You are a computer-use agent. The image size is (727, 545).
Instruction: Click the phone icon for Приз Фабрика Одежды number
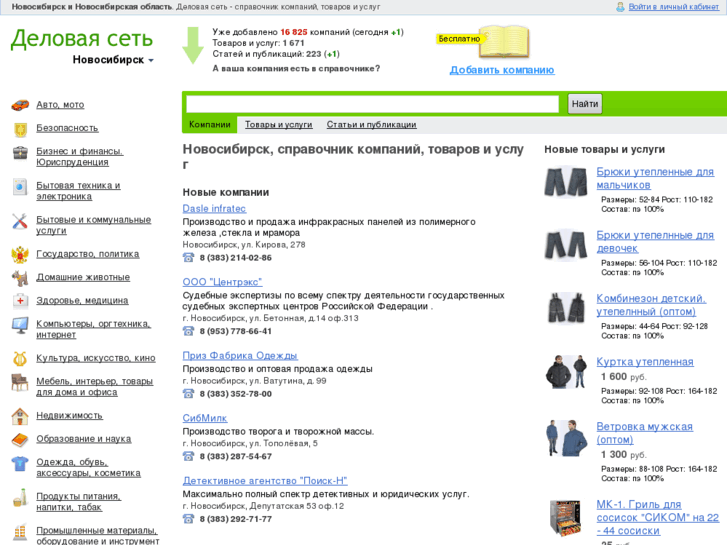click(188, 393)
